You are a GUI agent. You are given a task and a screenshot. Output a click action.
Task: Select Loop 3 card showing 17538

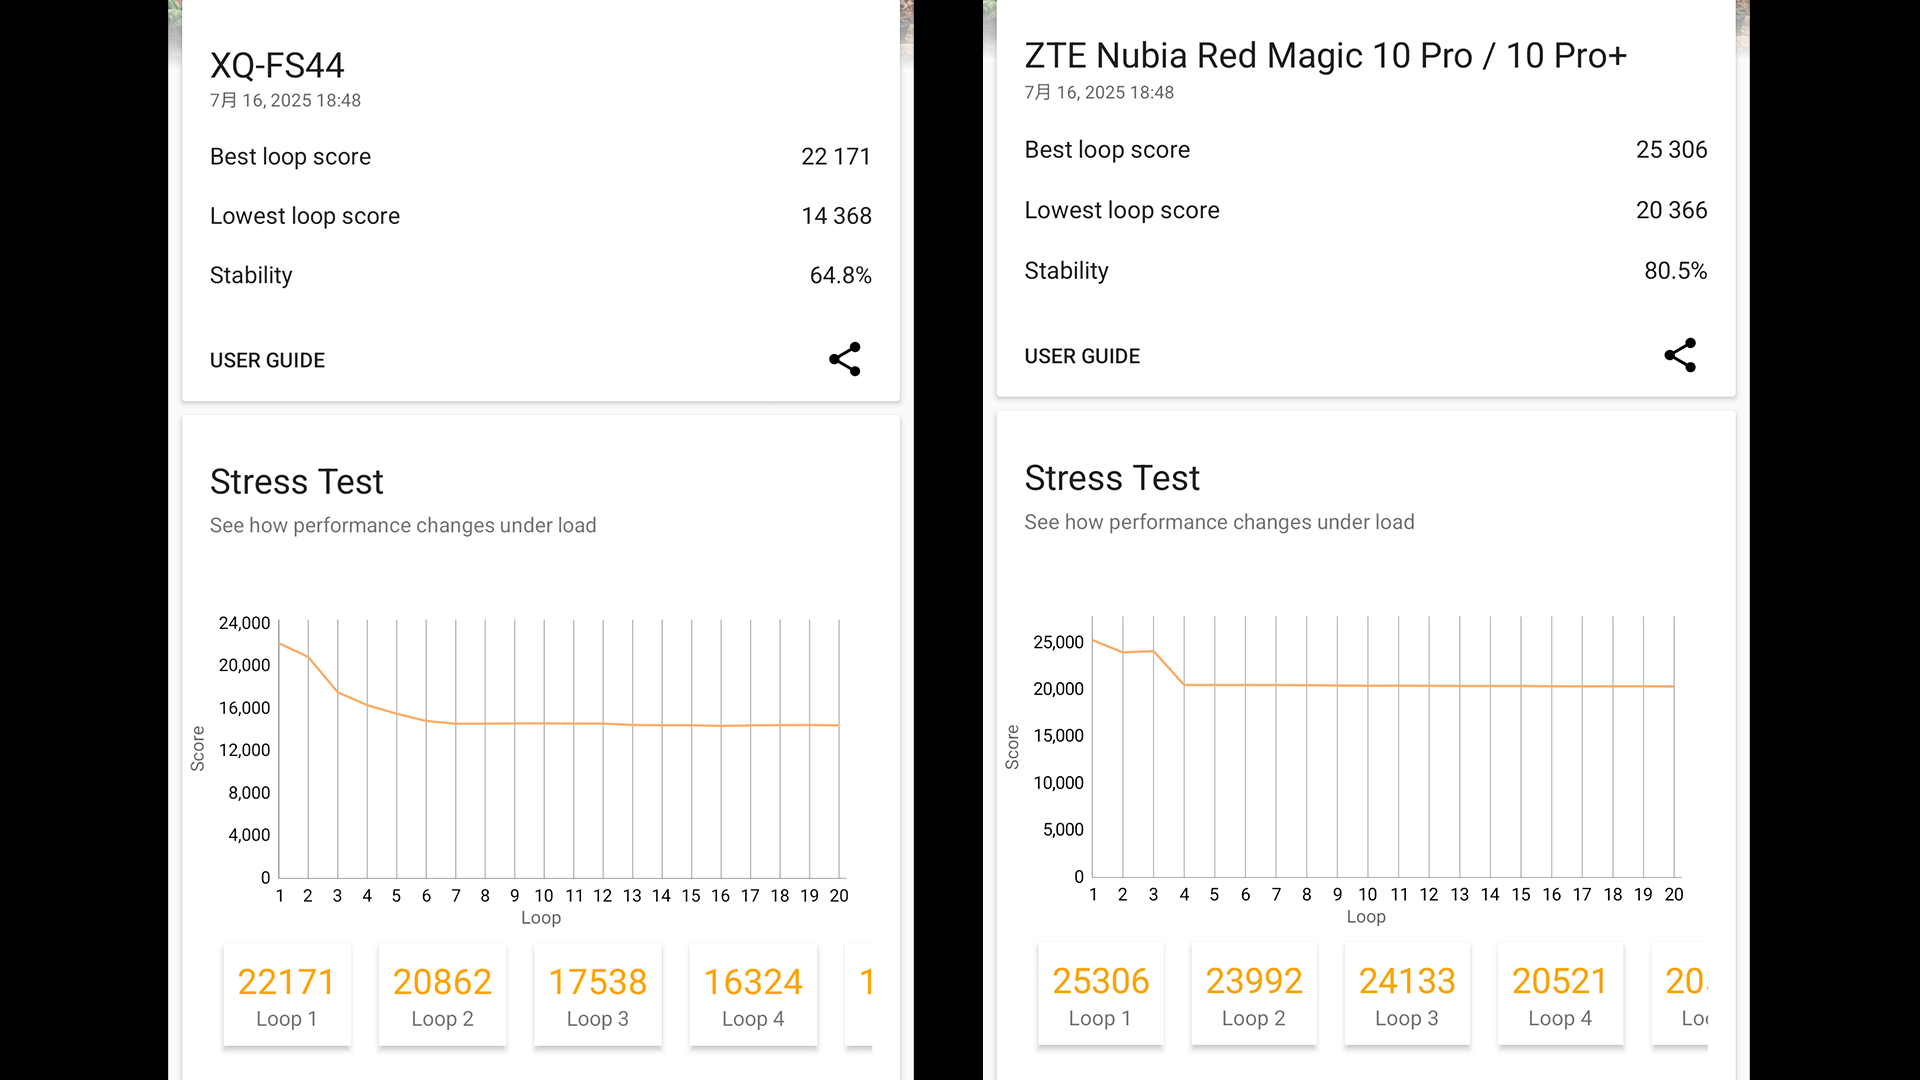pos(598,995)
